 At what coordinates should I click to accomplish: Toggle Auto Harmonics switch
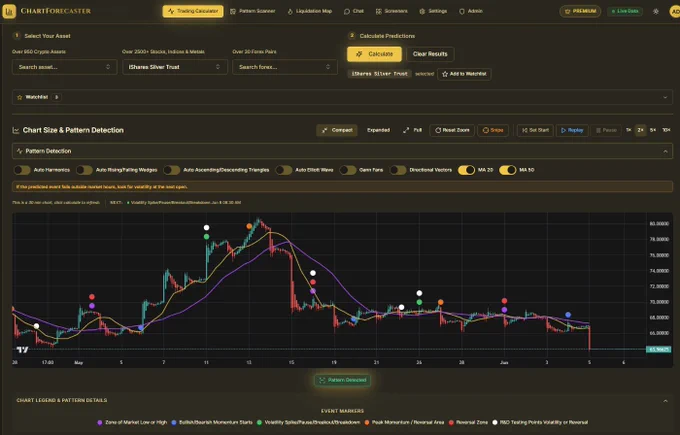pos(22,170)
